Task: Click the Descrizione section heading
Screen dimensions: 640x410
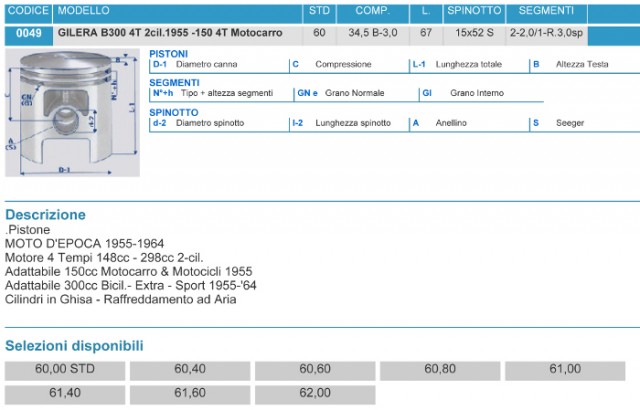Action: 45,215
